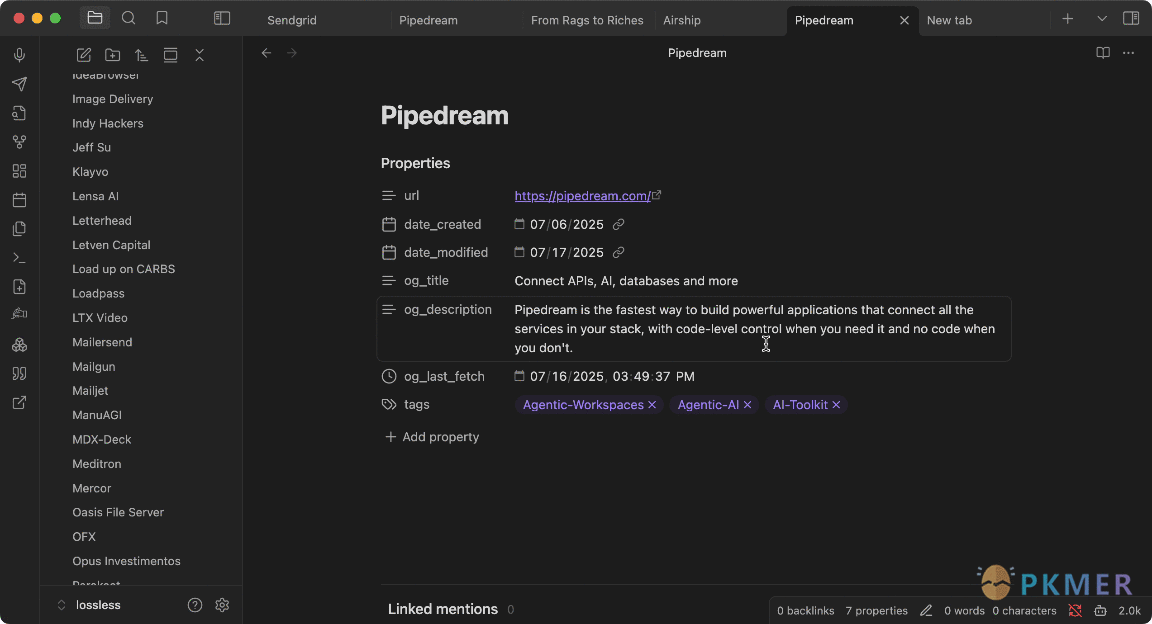
Task: Open the canvas grid ribbon icon
Action: (x=20, y=171)
